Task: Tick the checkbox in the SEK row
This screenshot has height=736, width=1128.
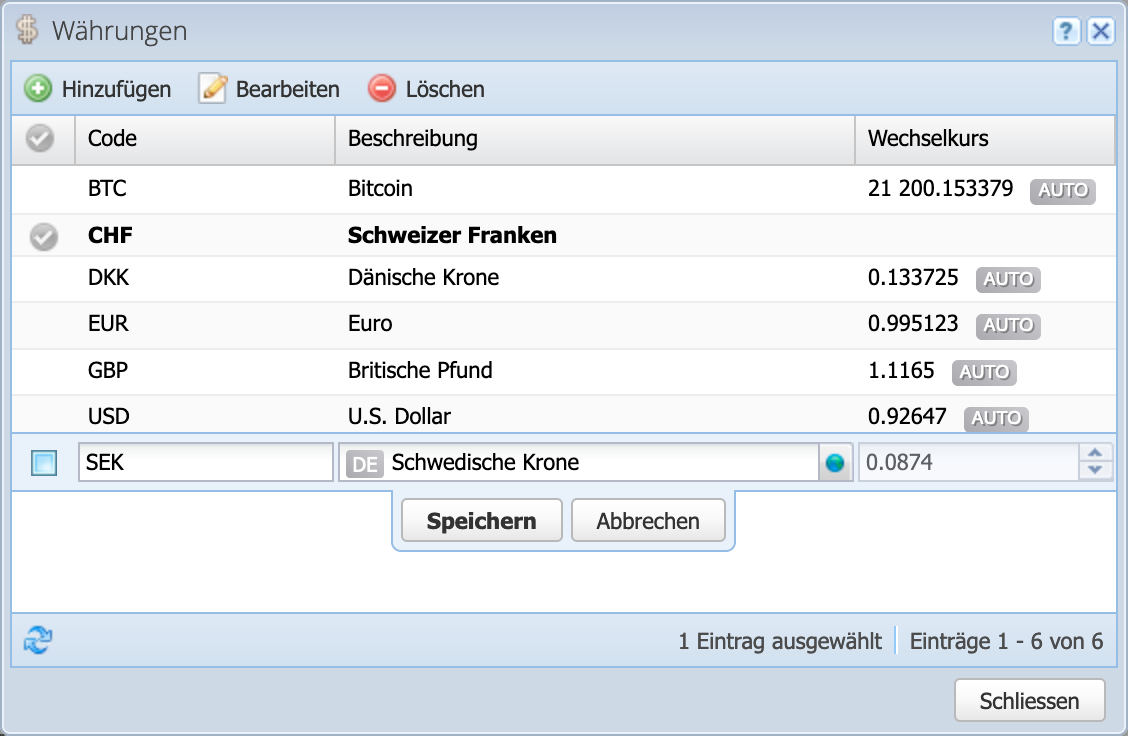Action: (42, 462)
